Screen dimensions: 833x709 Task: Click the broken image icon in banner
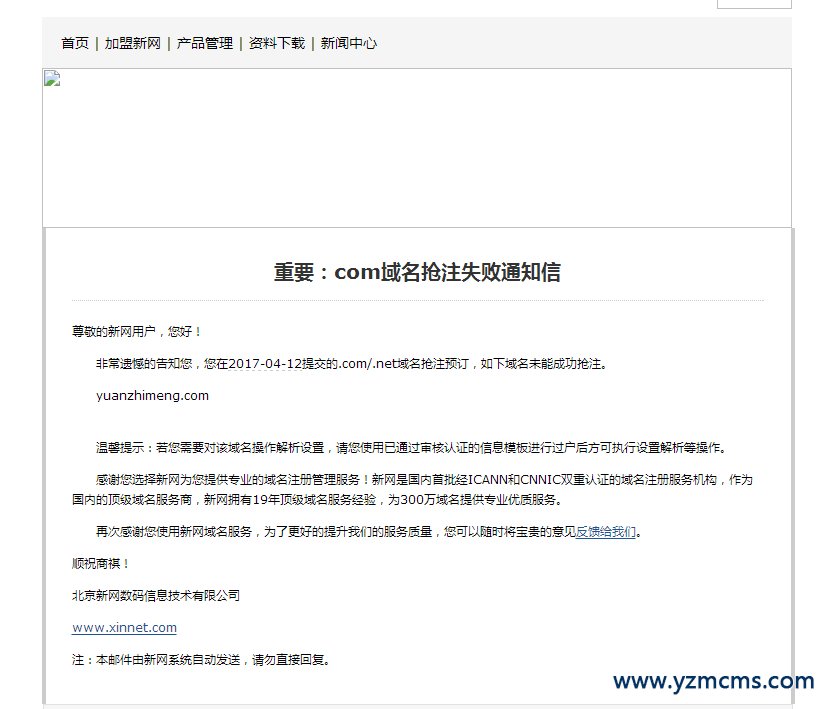52,79
